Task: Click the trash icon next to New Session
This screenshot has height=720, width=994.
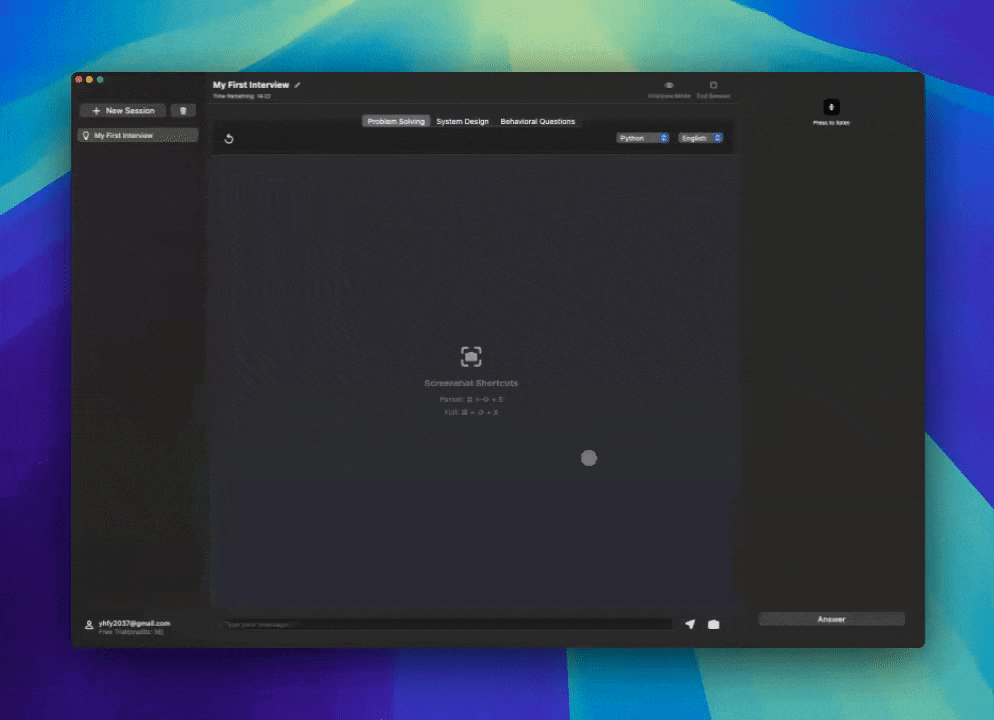Action: click(182, 110)
